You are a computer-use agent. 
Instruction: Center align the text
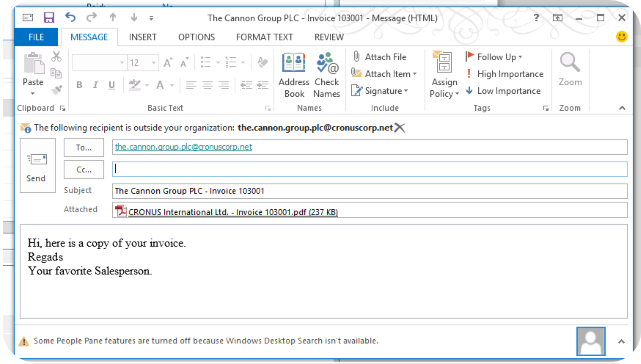[207, 85]
